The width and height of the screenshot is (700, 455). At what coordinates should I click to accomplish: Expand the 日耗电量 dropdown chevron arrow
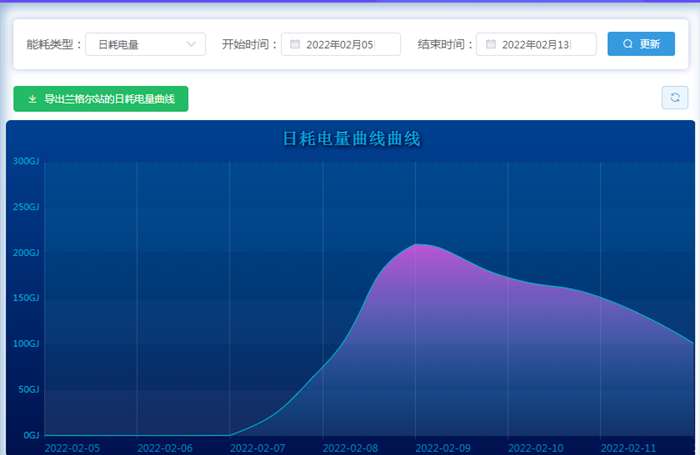191,44
